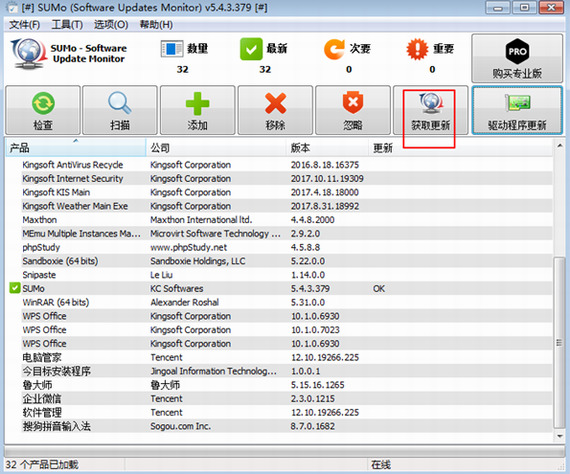Select the WinRAR (64 bits) row
The height and width of the screenshot is (474, 570).
pos(279,302)
